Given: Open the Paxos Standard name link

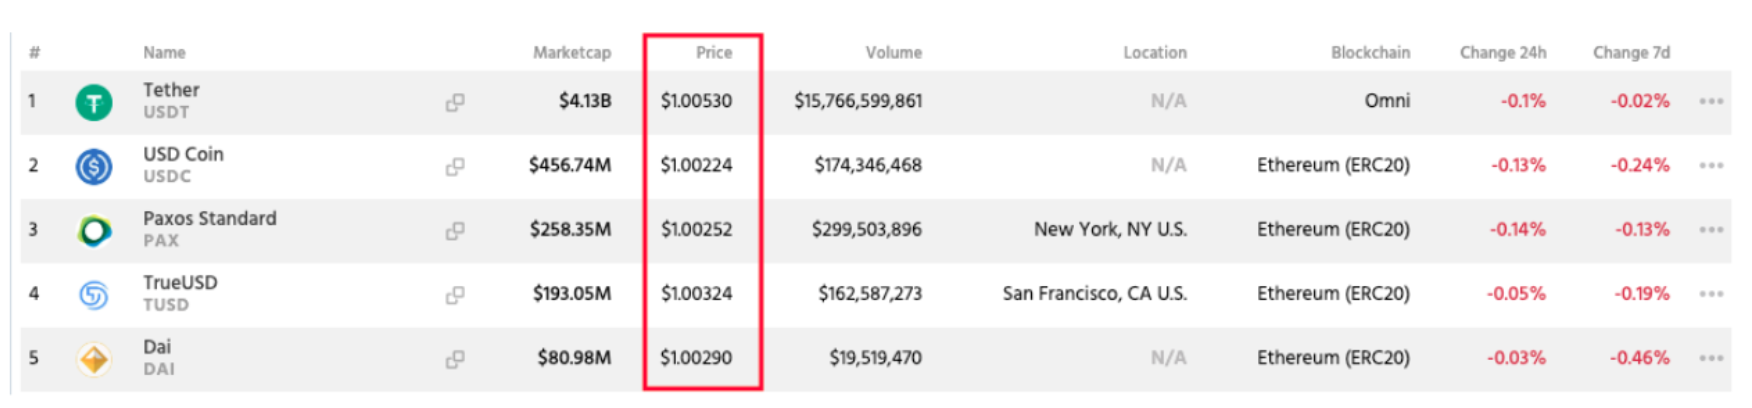Looking at the screenshot, I should point(210,218).
